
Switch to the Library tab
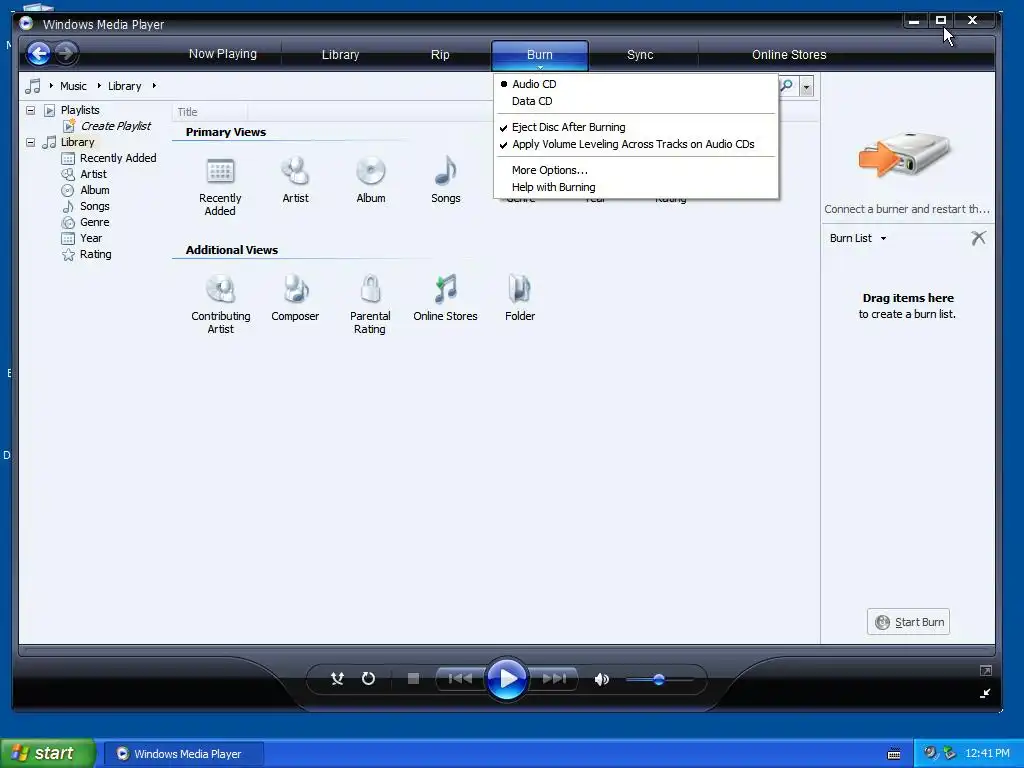(x=340, y=54)
